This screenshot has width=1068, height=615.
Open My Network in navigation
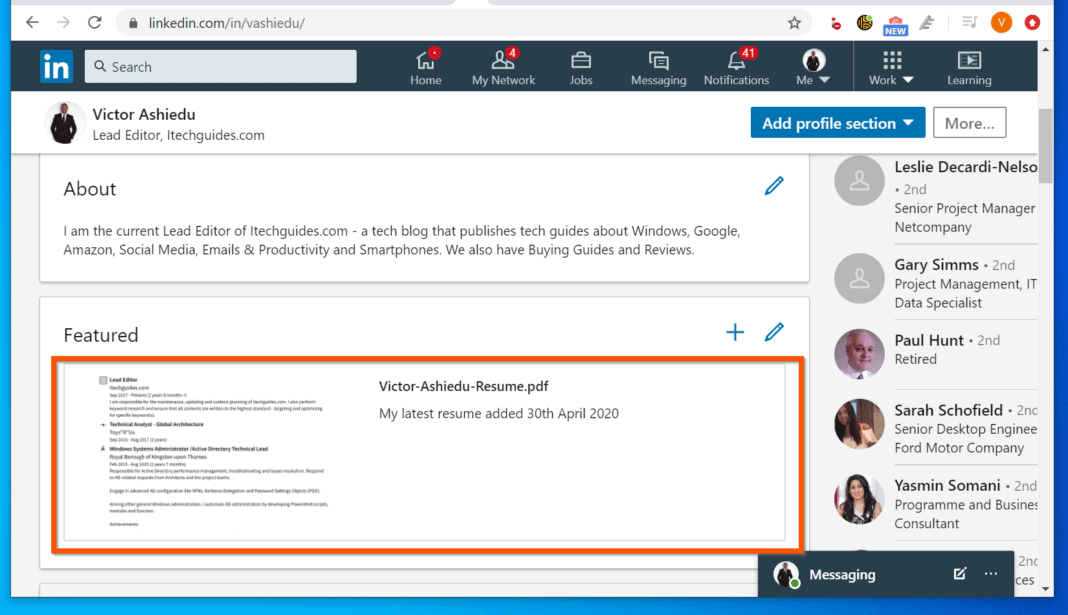coord(503,67)
